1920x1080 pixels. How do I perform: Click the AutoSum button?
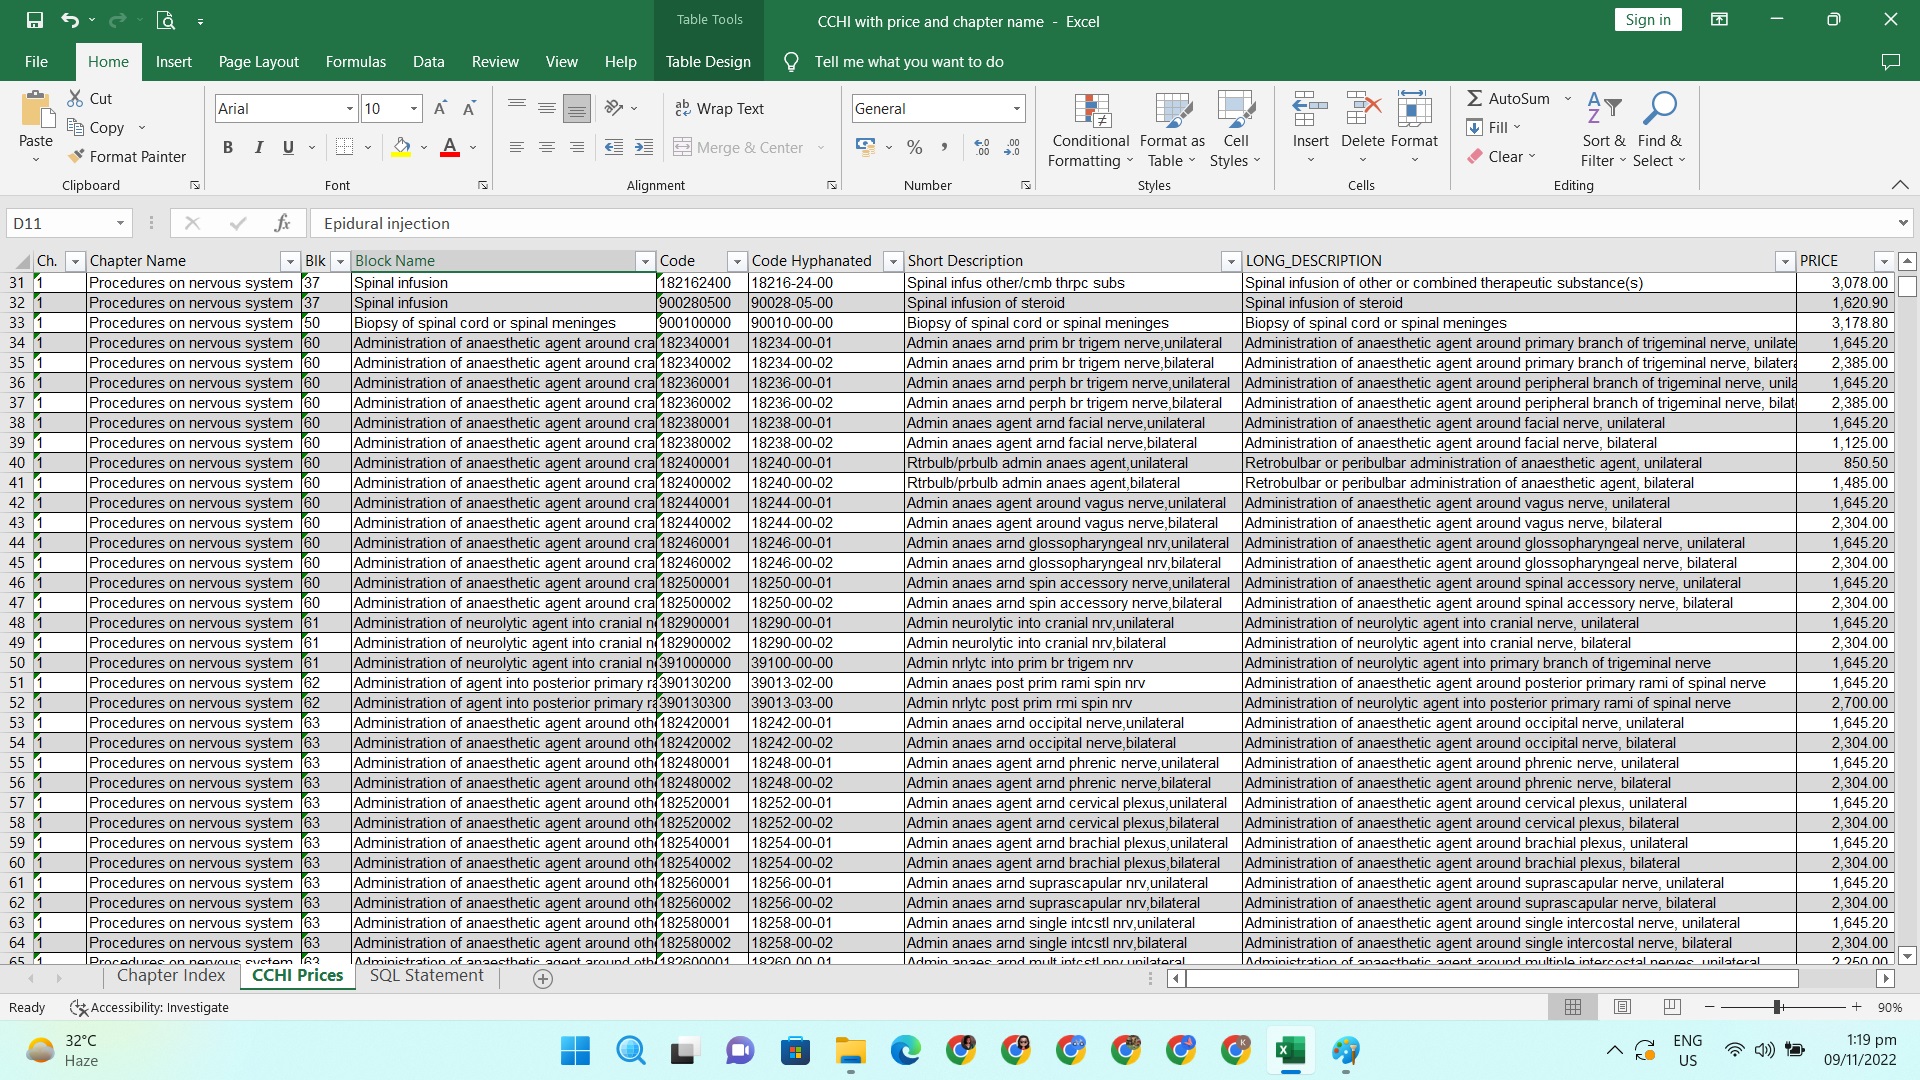1508,98
